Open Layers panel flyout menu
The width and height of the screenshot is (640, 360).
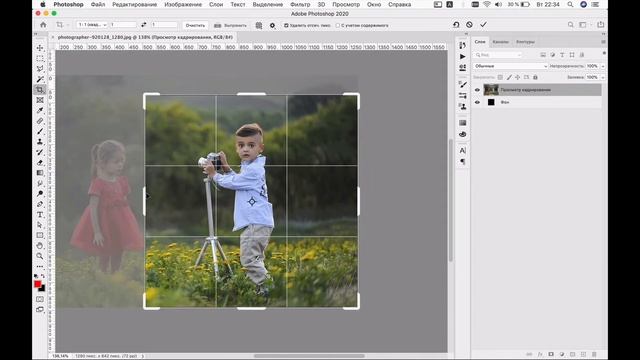coord(603,42)
